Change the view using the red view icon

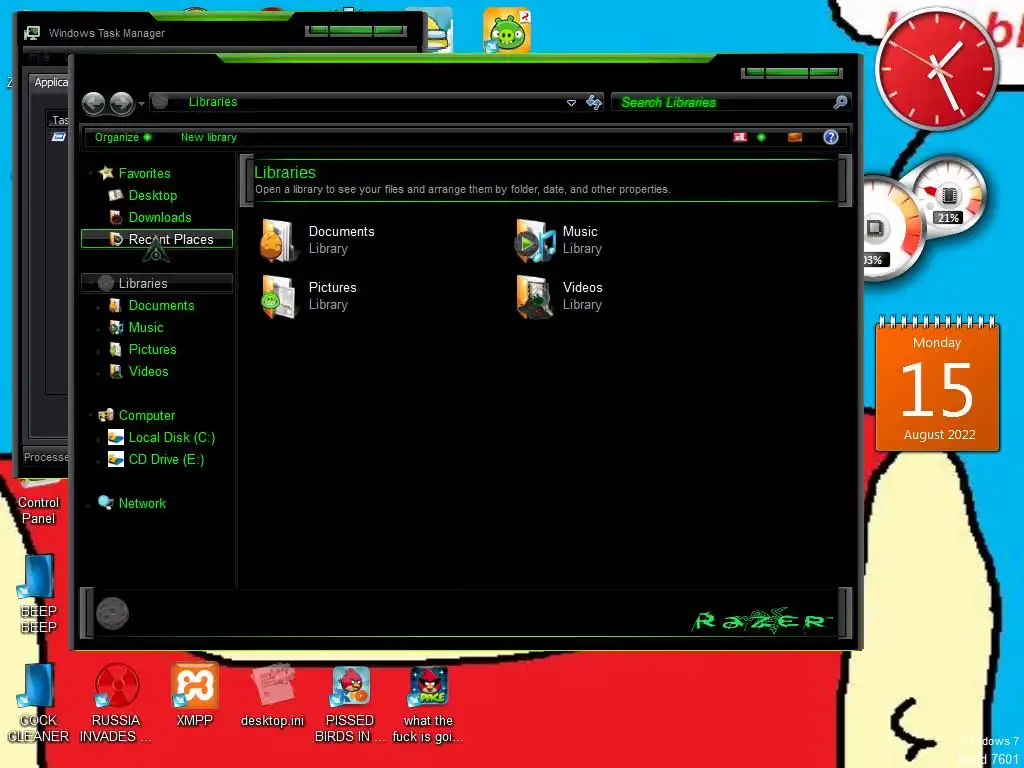coord(739,137)
